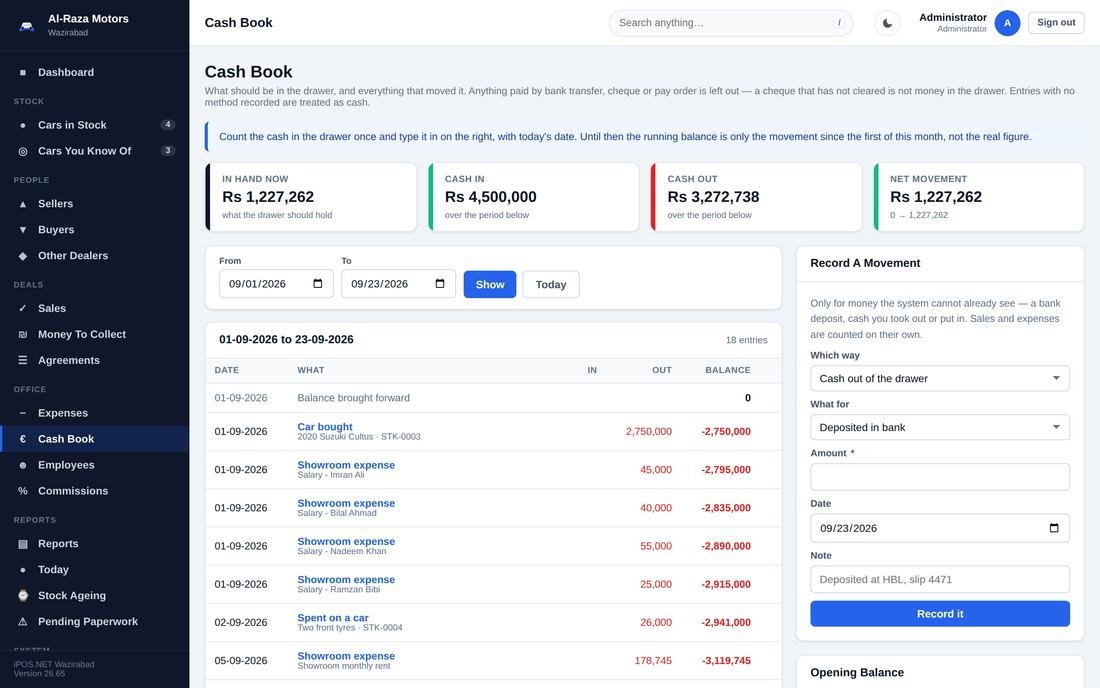Click the Show button
Image resolution: width=1100 pixels, height=688 pixels.
[x=490, y=284]
